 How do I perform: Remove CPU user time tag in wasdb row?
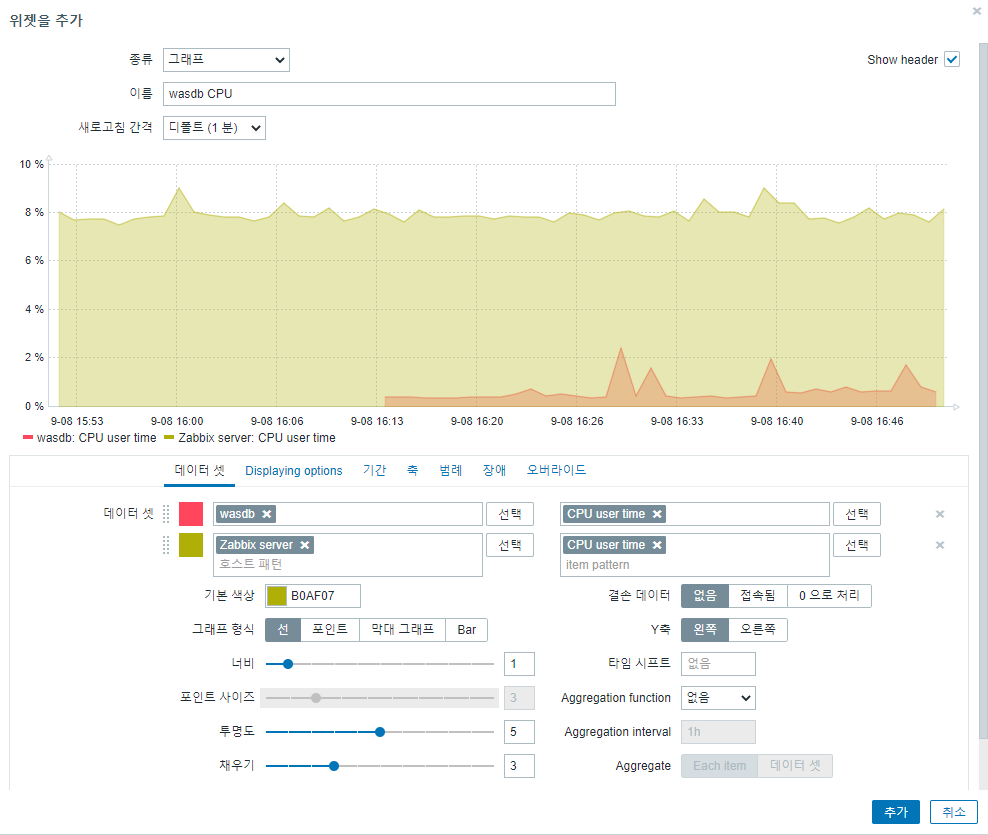point(657,514)
